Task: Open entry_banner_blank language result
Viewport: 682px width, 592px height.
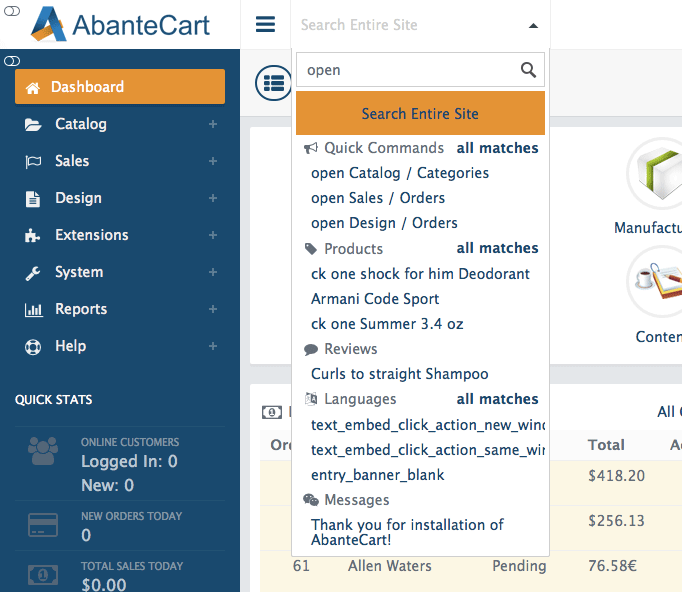Action: pos(378,475)
